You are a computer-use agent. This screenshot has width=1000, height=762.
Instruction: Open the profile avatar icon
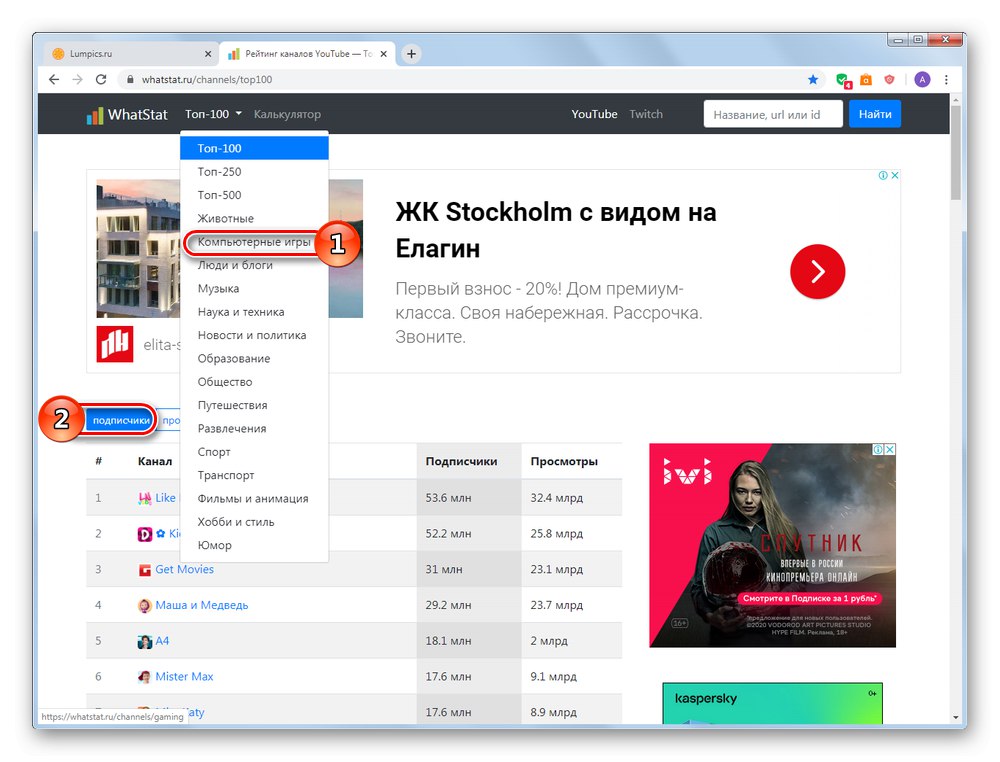tap(922, 79)
